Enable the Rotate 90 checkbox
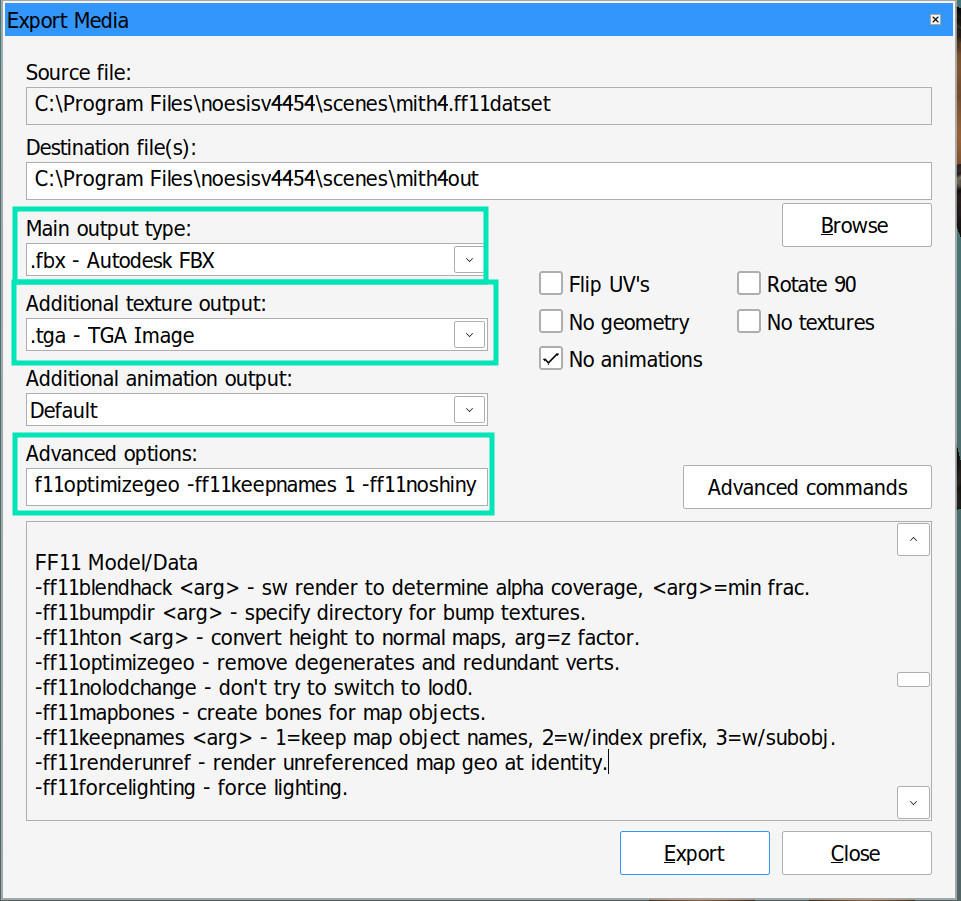Image resolution: width=961 pixels, height=901 pixels. point(748,284)
